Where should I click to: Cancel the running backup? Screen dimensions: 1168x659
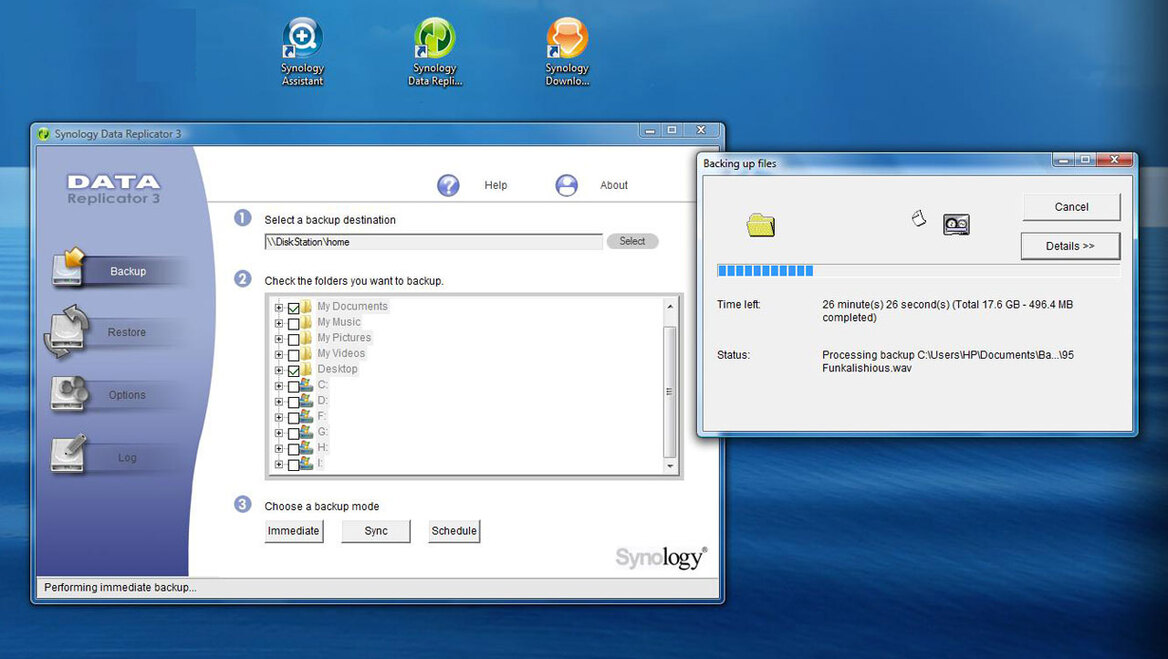pyautogui.click(x=1071, y=207)
